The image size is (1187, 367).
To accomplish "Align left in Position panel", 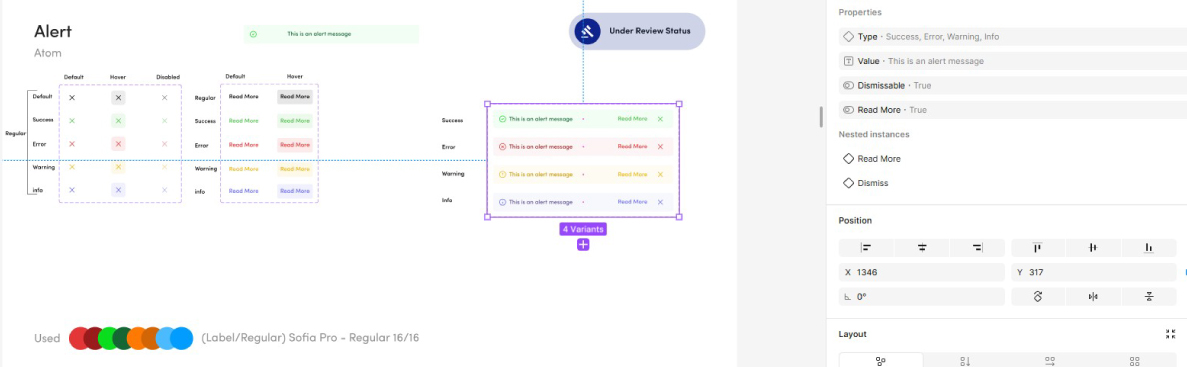I will (x=866, y=247).
